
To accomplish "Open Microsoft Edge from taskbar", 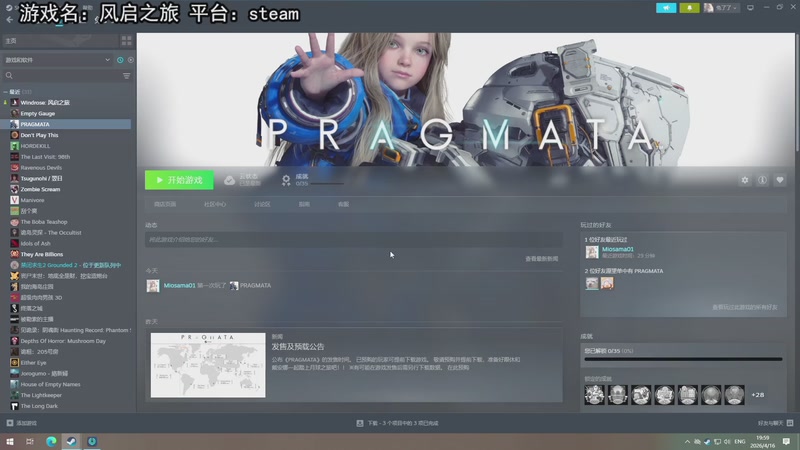I will (51, 441).
